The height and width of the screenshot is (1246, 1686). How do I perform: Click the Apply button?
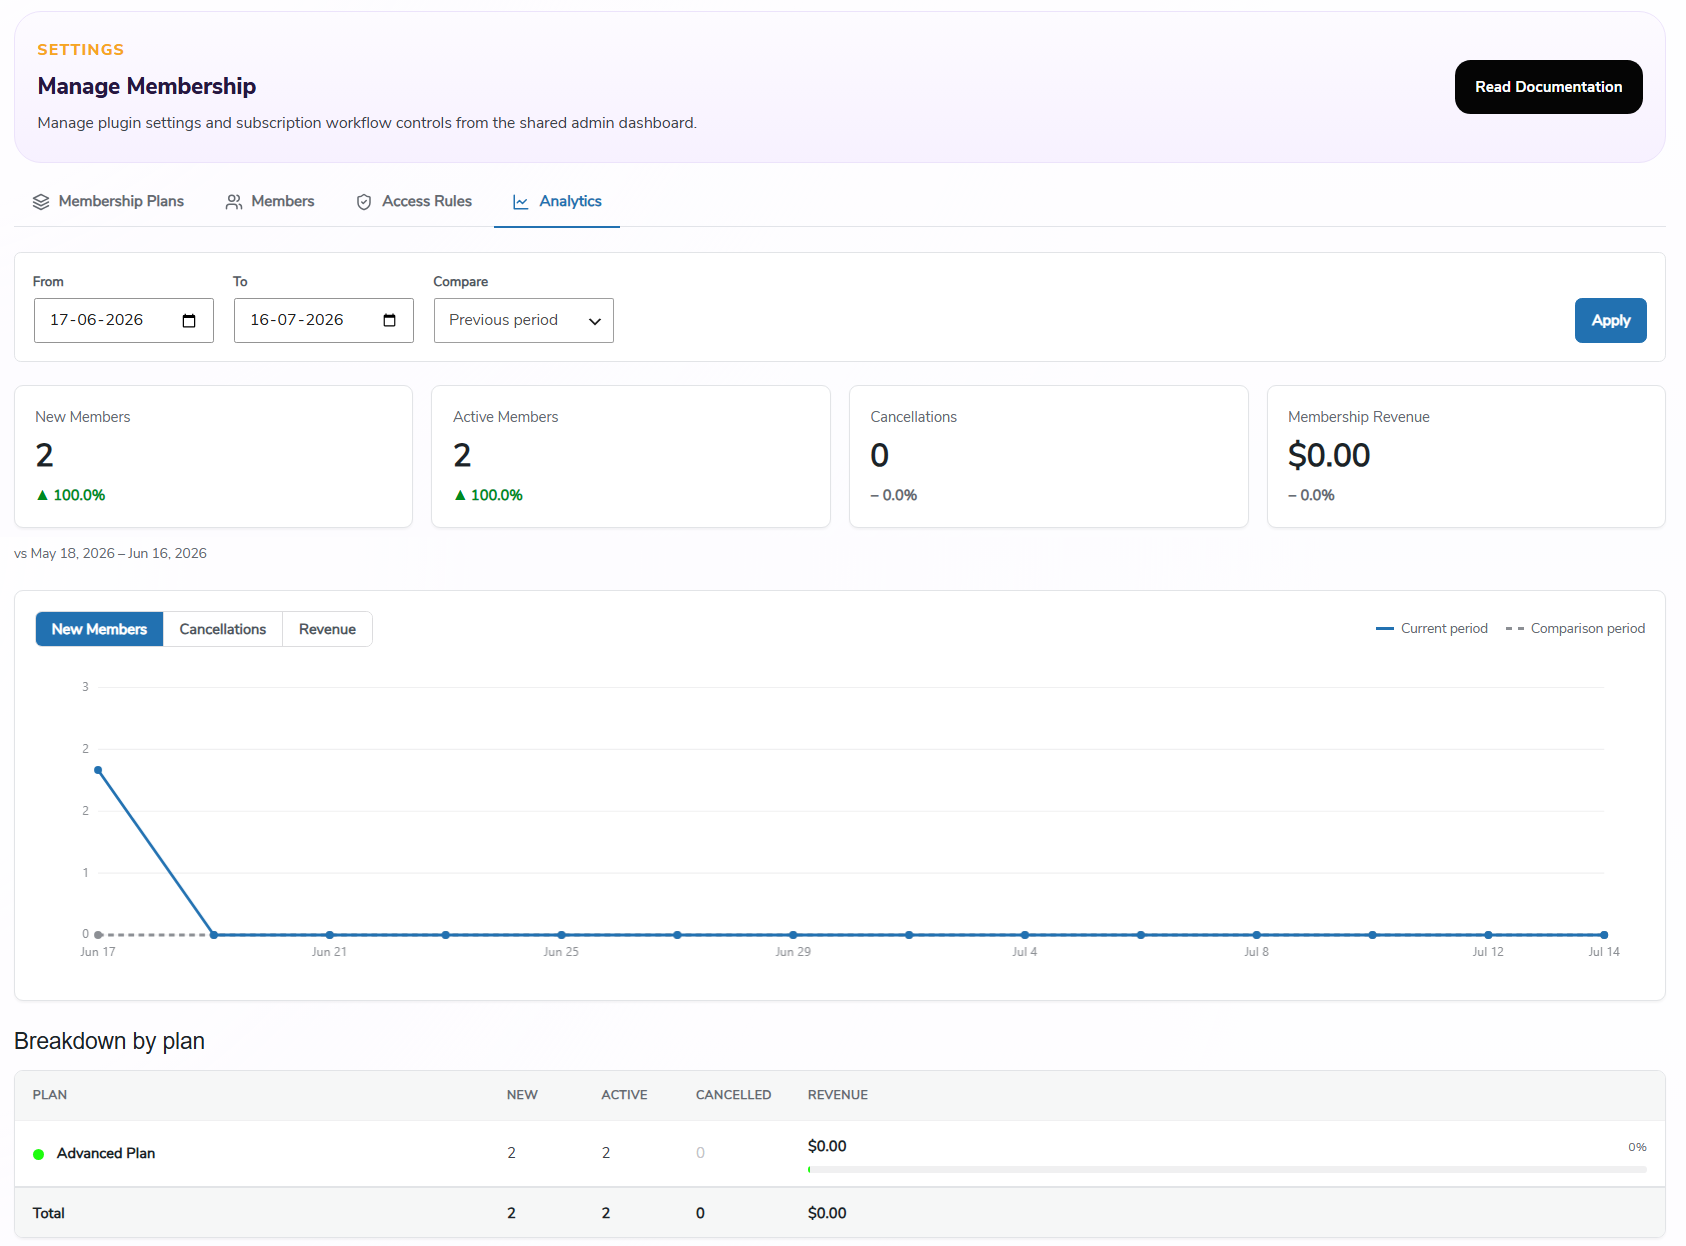pos(1610,321)
